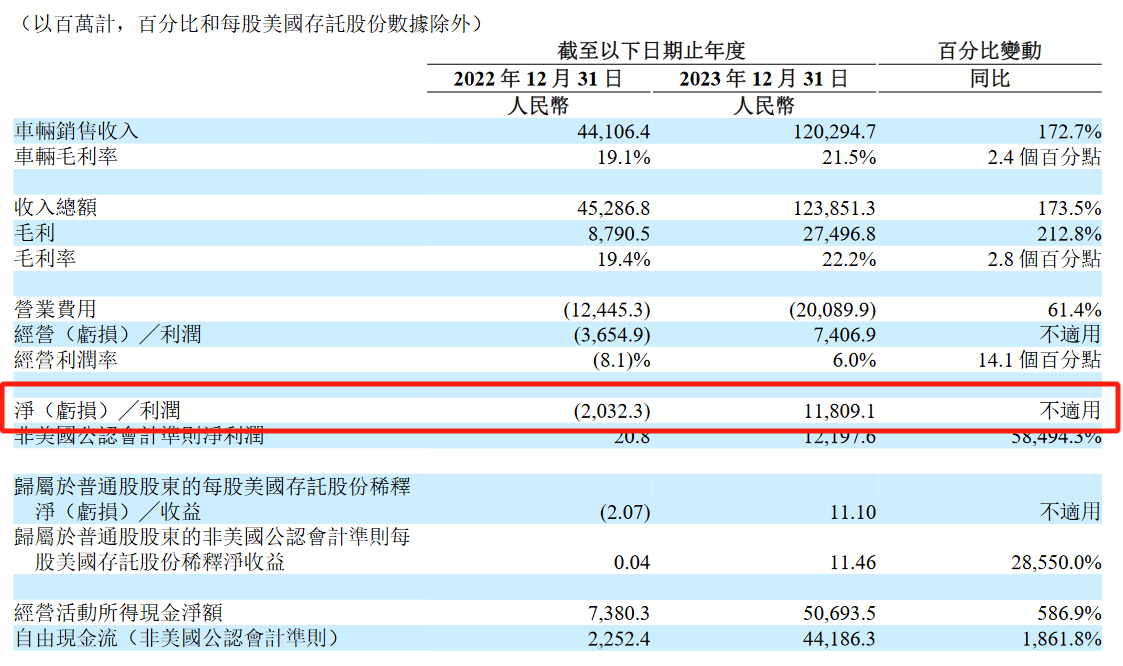Select the 212.8% value
Viewport: 1123px width, 666px height.
coord(1069,234)
